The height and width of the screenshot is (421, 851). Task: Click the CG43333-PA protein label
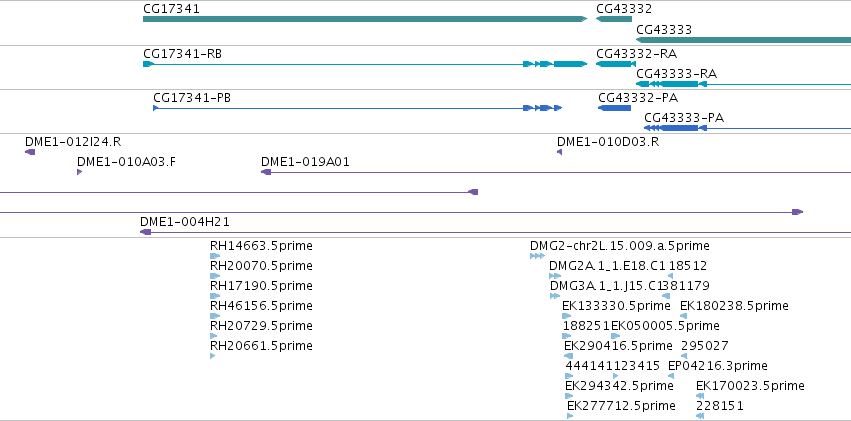pyautogui.click(x=684, y=118)
